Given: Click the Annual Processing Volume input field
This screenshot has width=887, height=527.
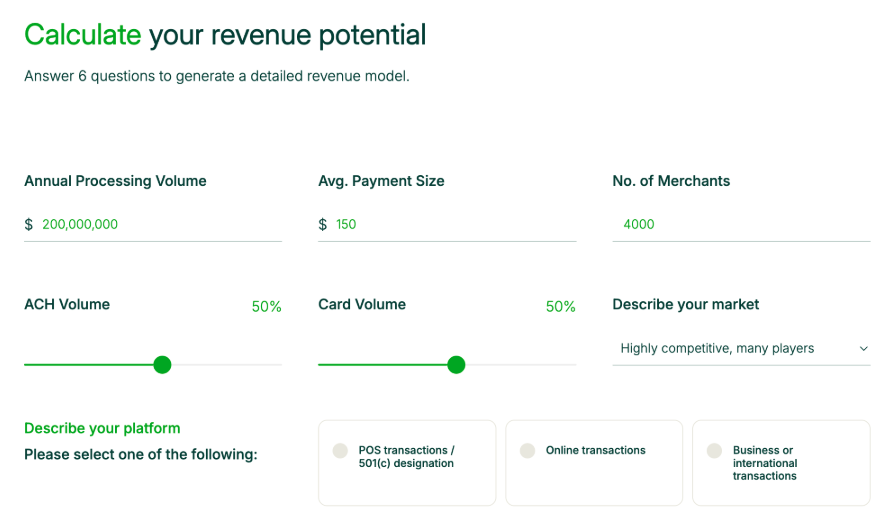Looking at the screenshot, I should (153, 224).
